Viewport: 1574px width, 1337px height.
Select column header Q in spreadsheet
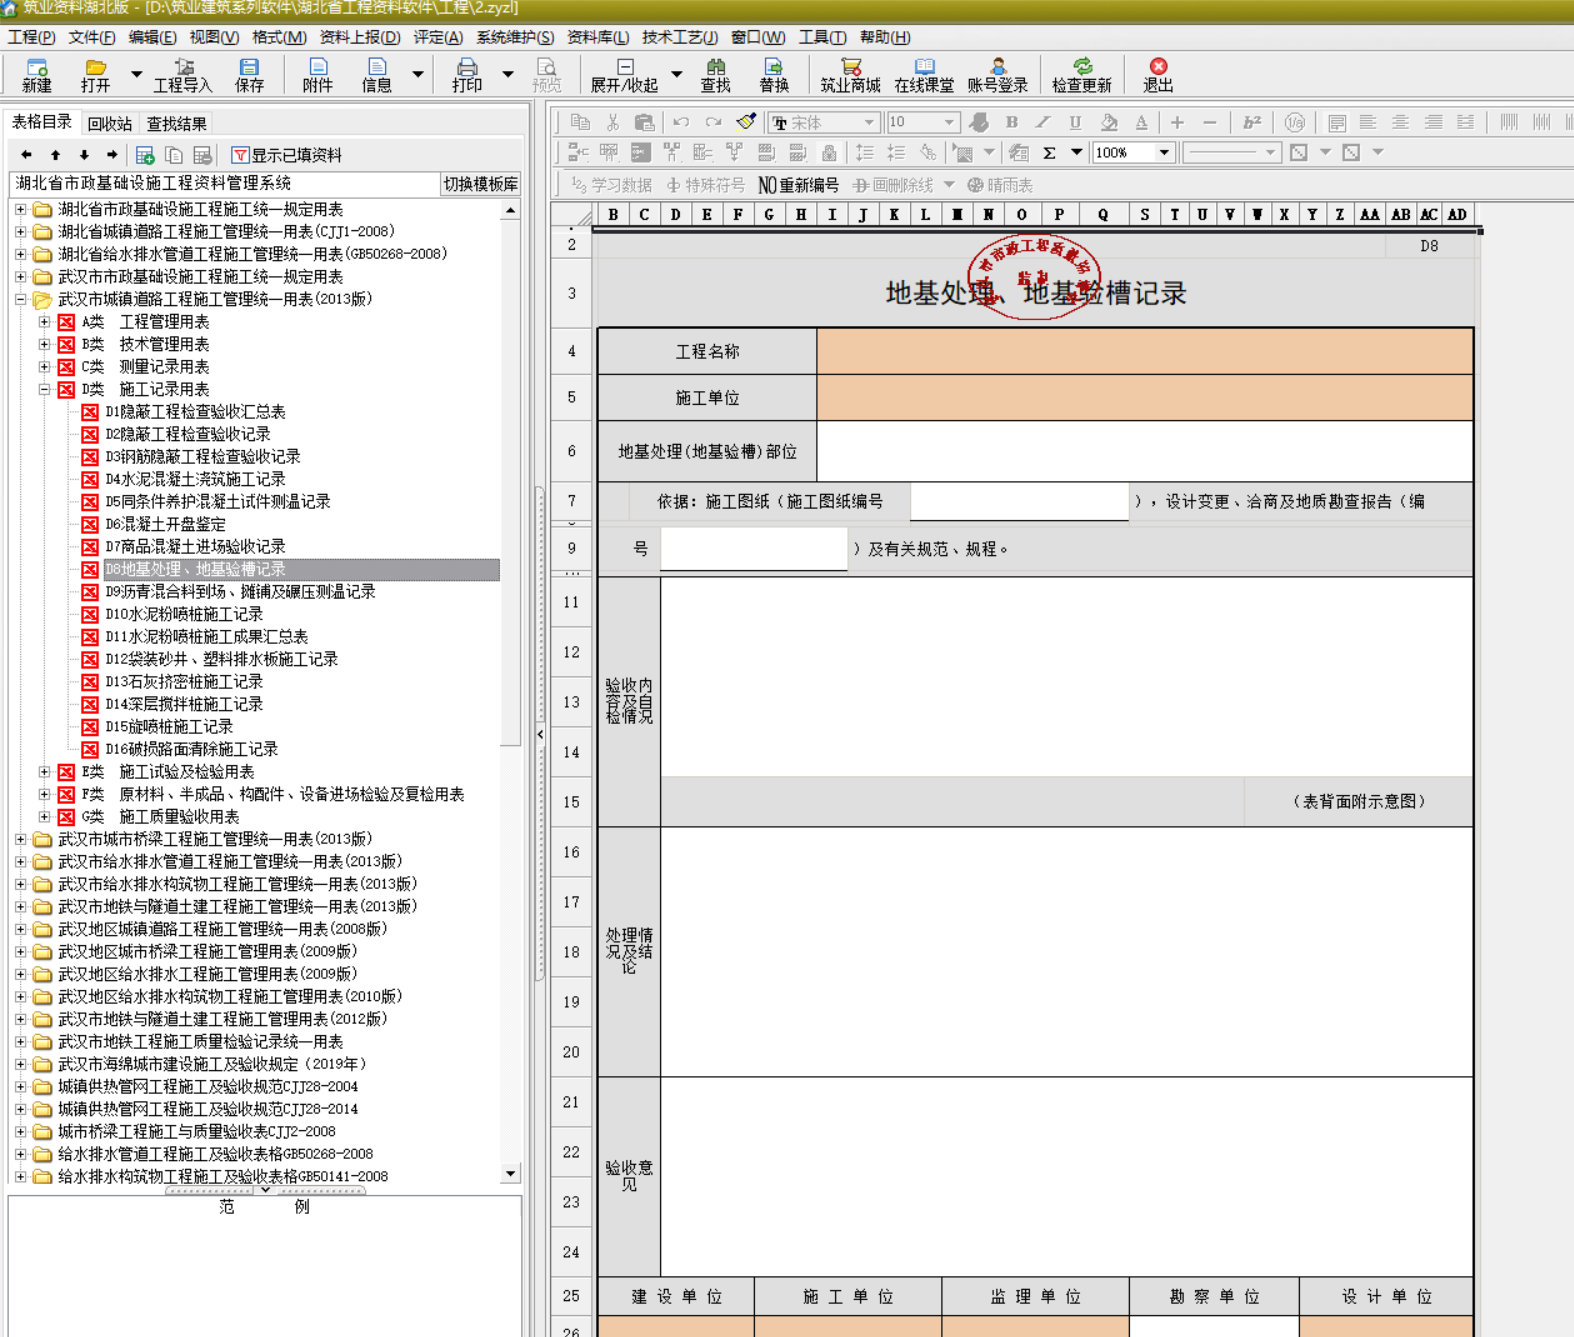(x=1102, y=214)
